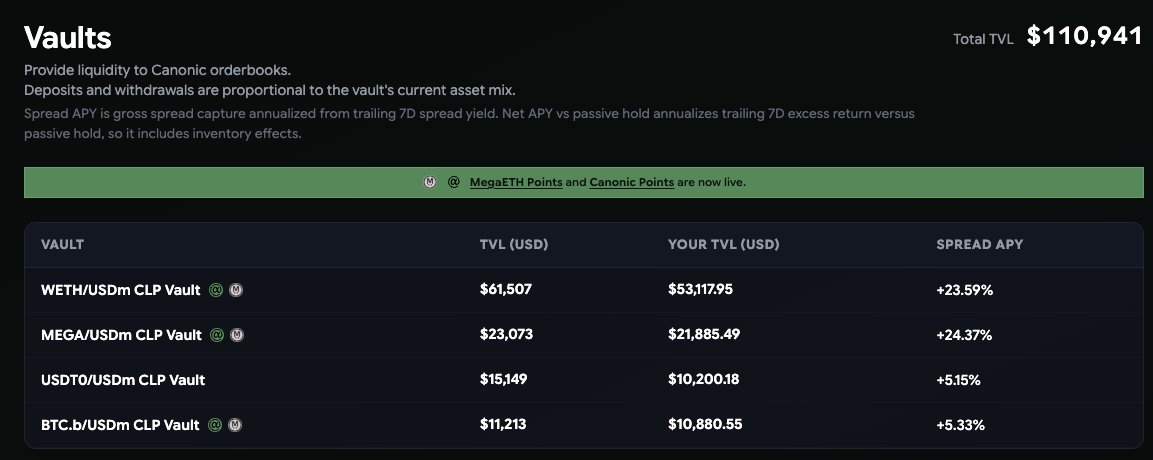Sort by the TVL (USD) column header
The height and width of the screenshot is (460, 1153).
pyautogui.click(x=514, y=245)
